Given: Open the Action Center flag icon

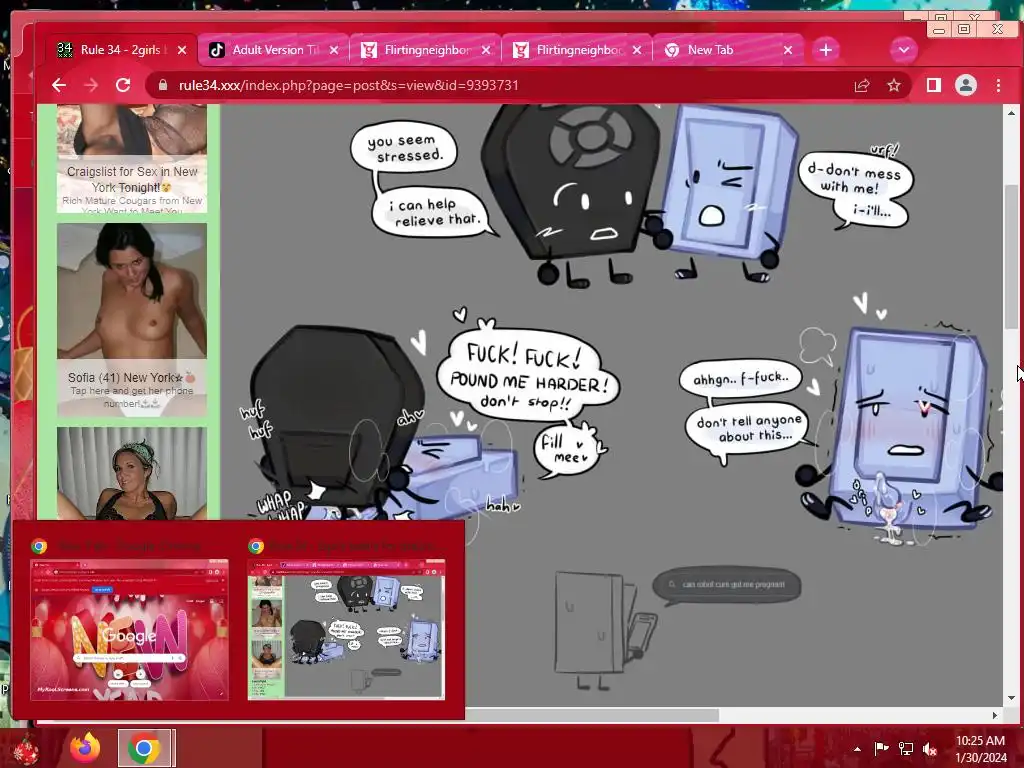Looking at the screenshot, I should coord(881,749).
